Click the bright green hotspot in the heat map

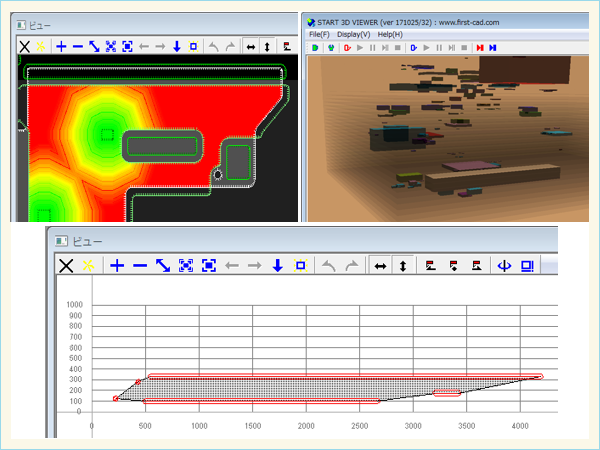(104, 133)
